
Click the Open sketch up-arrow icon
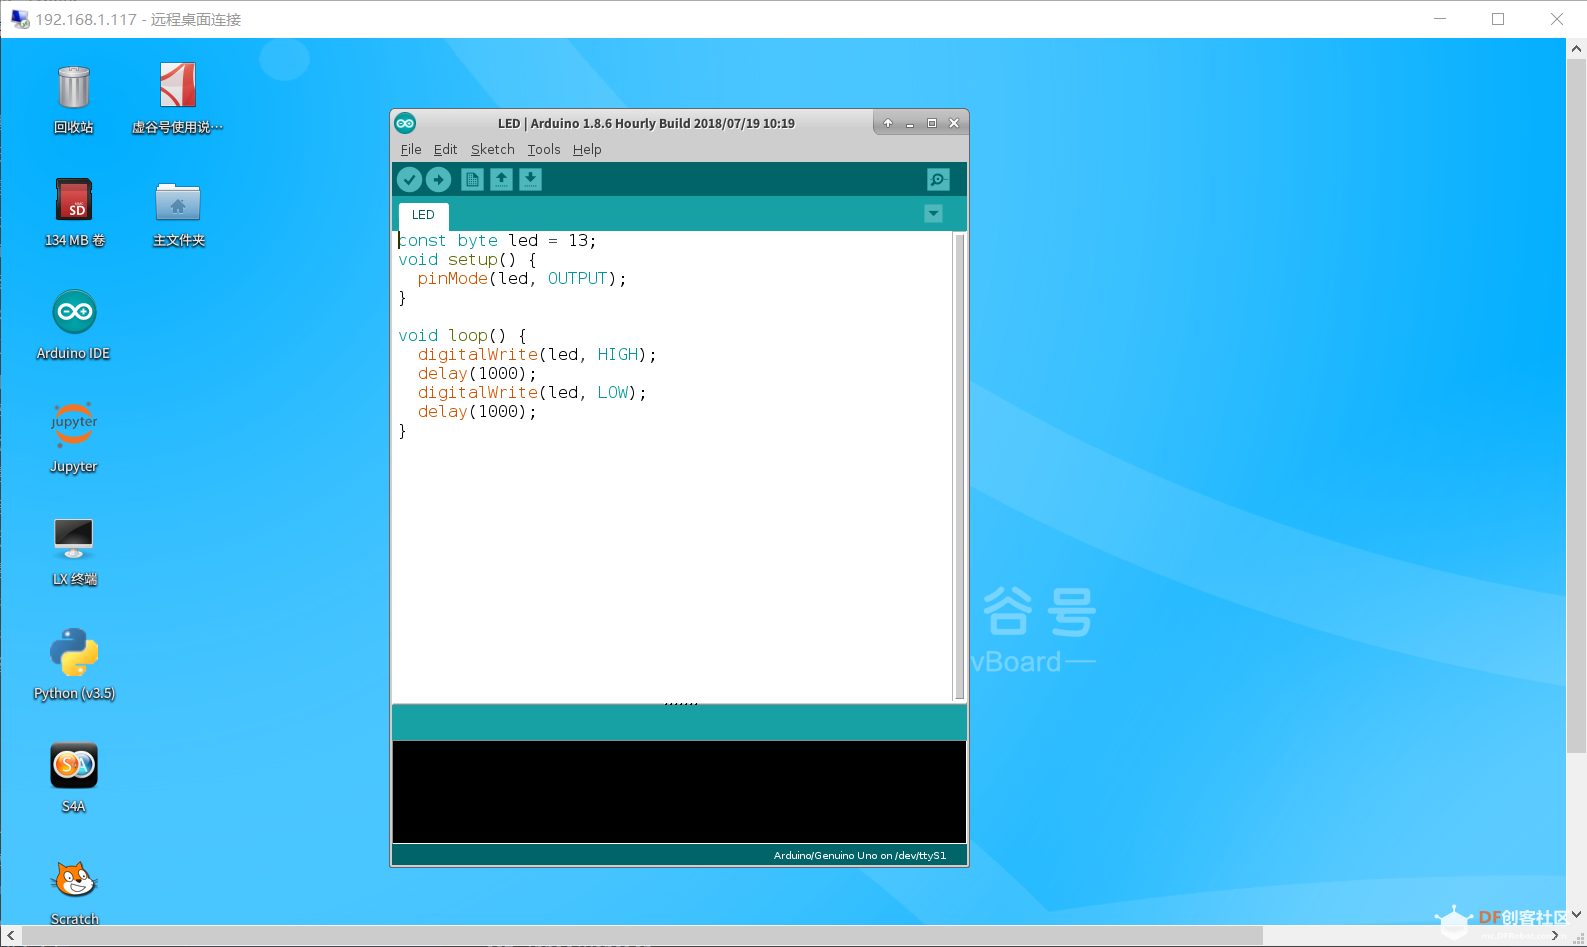click(x=501, y=179)
